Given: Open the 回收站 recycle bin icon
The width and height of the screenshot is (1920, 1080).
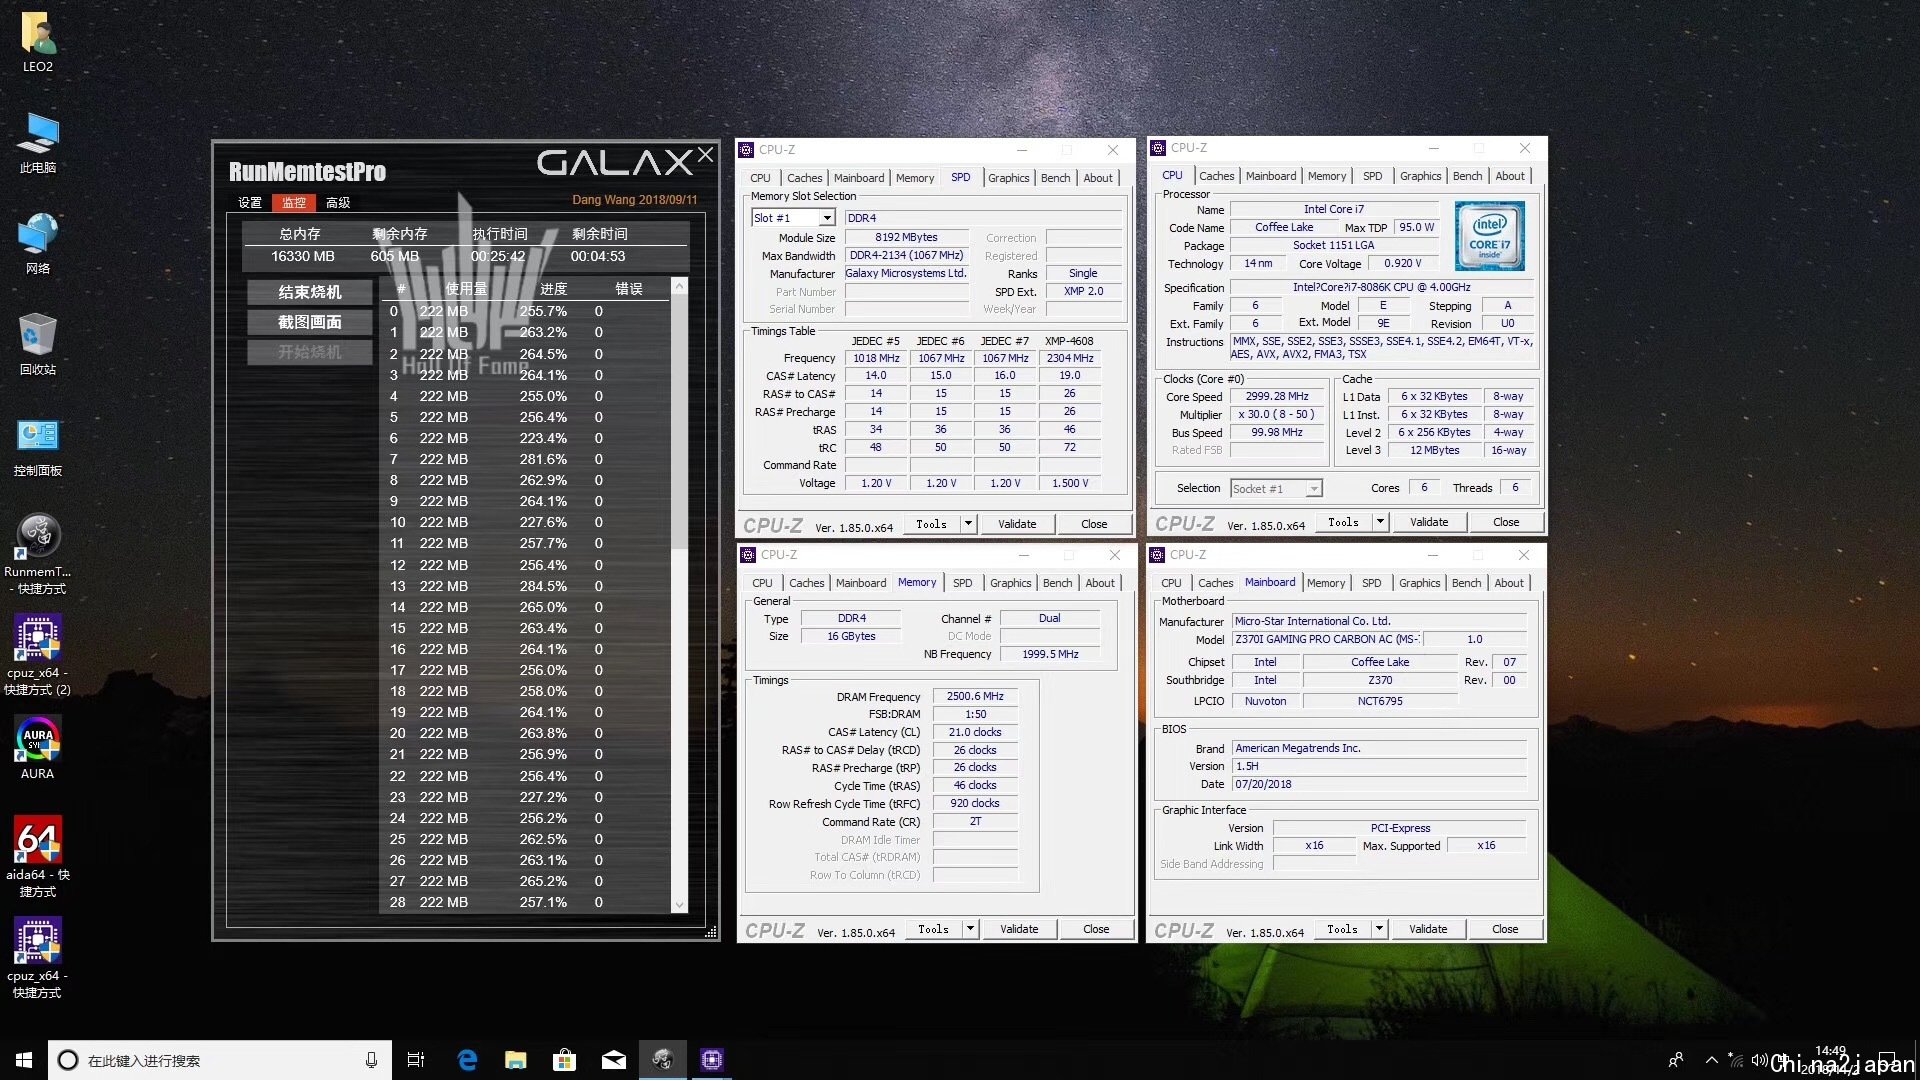Looking at the screenshot, I should 38,345.
